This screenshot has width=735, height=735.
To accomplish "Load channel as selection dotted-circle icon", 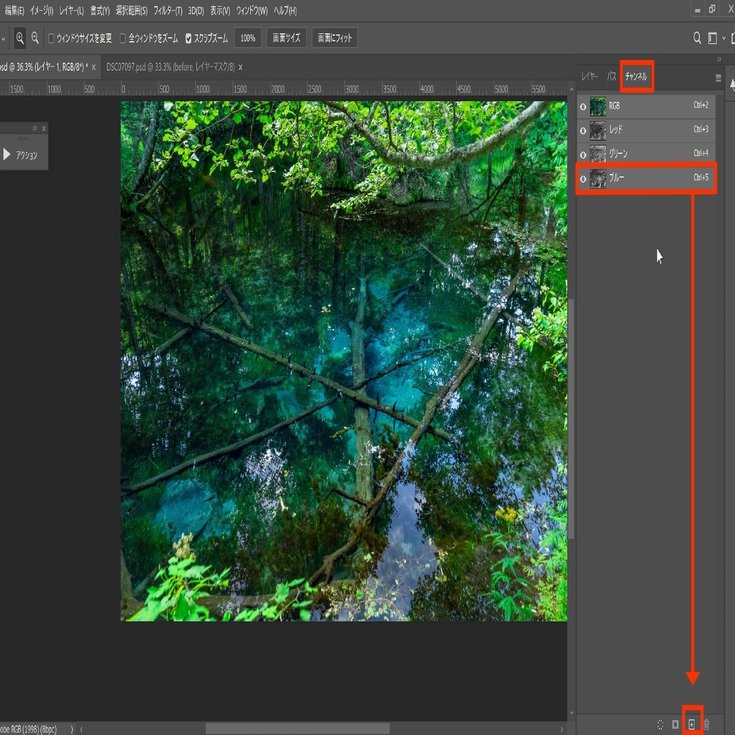I will [660, 725].
